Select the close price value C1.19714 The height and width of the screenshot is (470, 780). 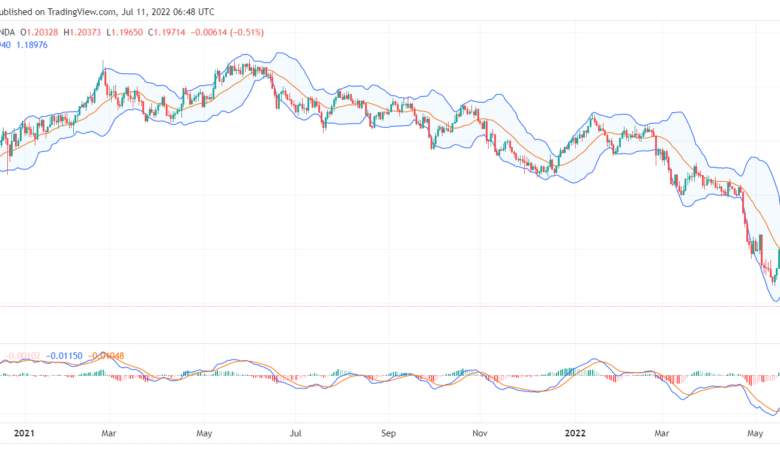[x=167, y=32]
